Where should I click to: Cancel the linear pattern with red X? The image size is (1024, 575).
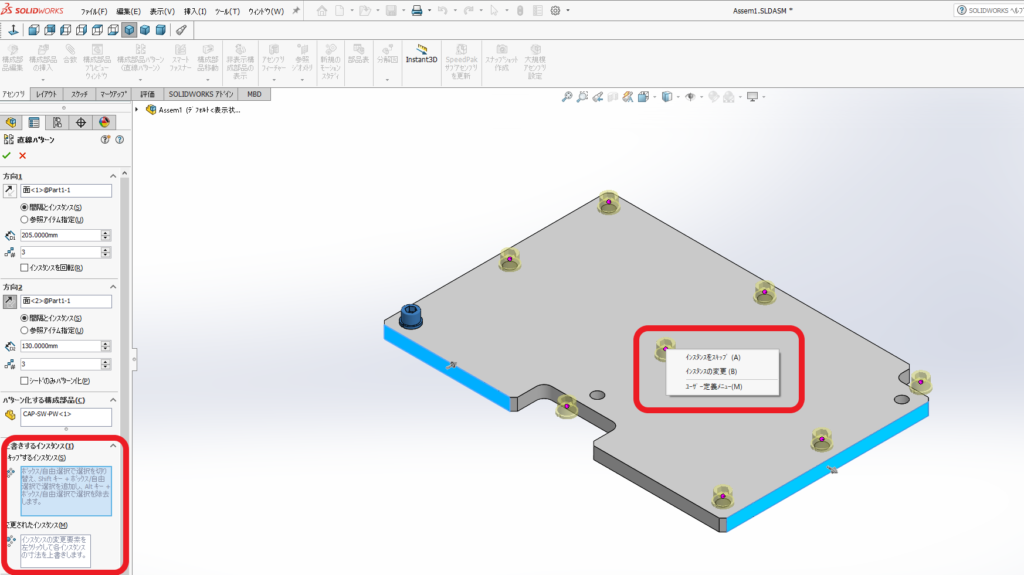[22, 155]
